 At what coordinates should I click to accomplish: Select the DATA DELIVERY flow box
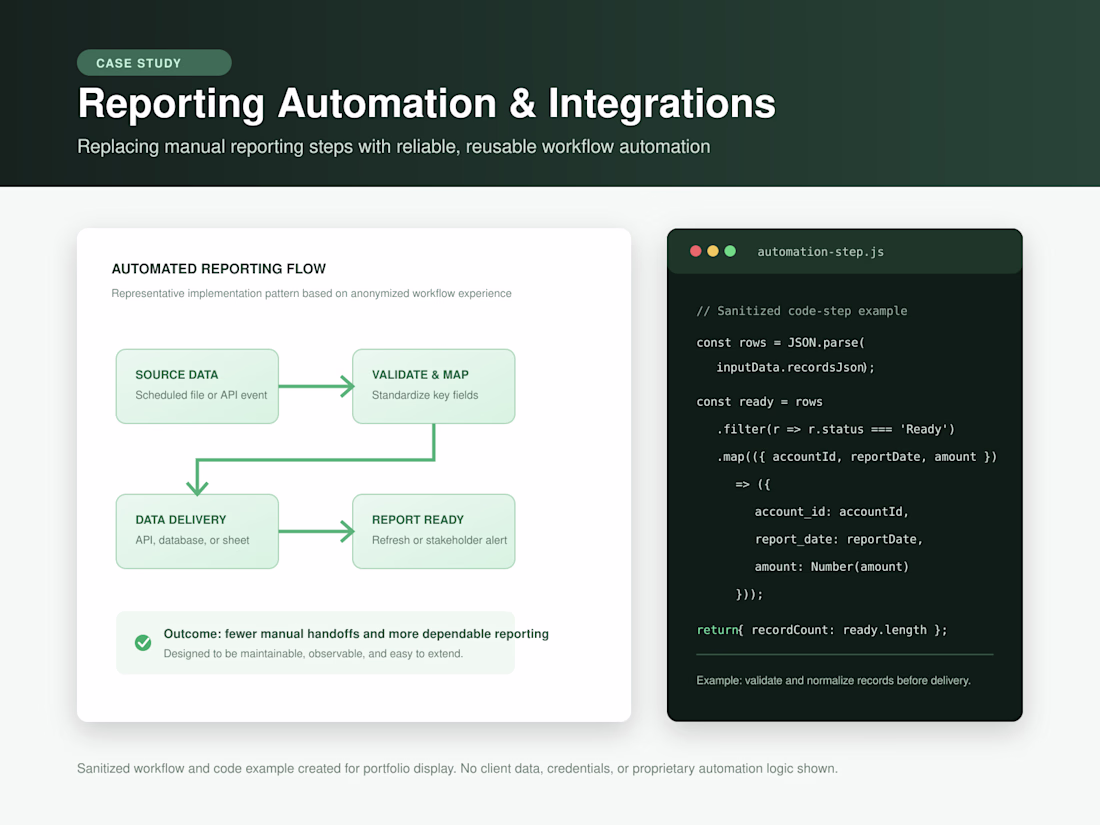click(197, 532)
